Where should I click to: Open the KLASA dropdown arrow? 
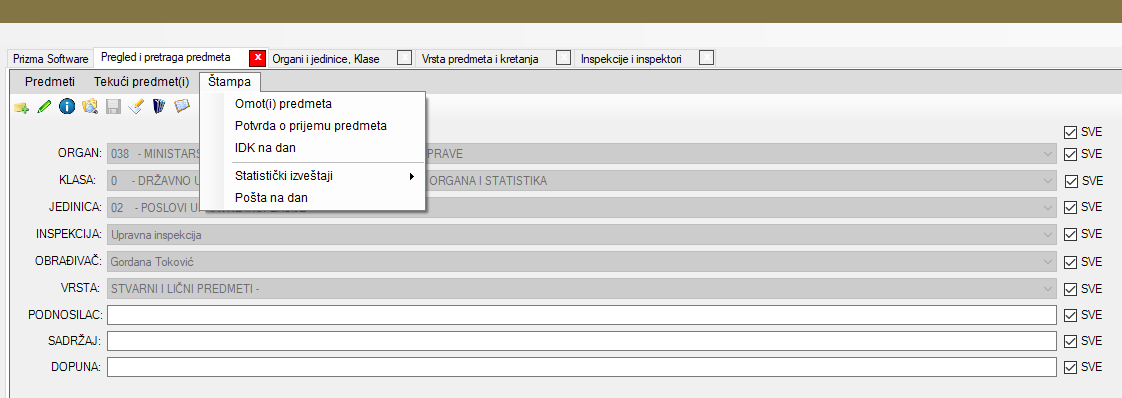1048,181
